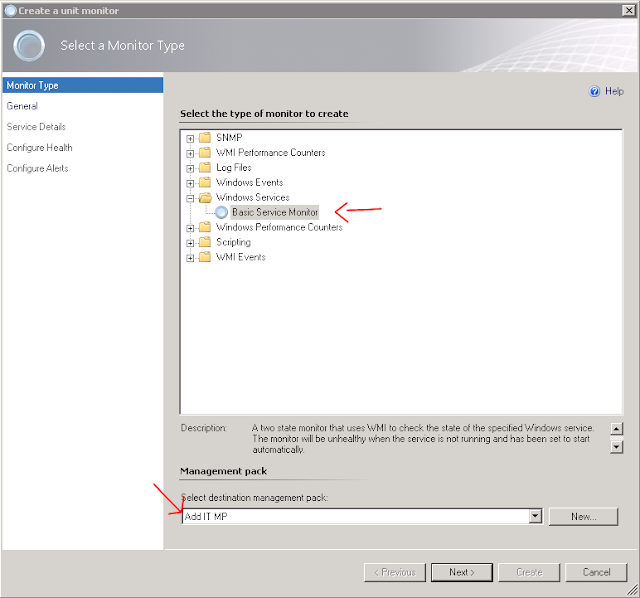
Task: Expand the Windows Events node
Action: pos(190,184)
